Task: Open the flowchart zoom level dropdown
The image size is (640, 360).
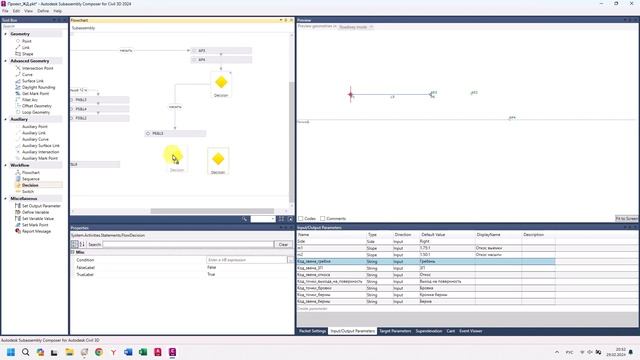Action: [x=263, y=219]
